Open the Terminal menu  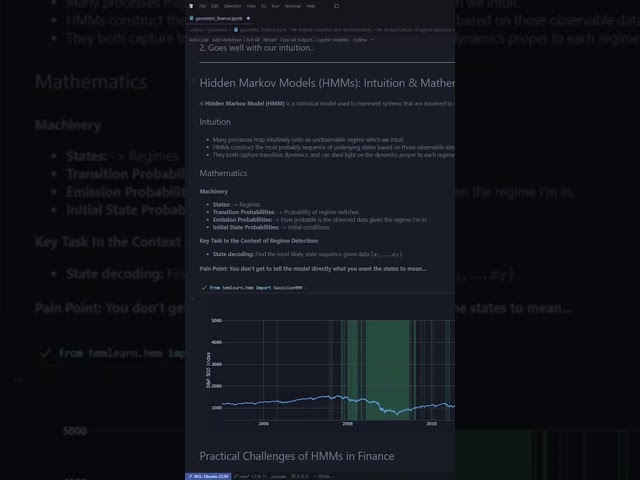click(293, 6)
